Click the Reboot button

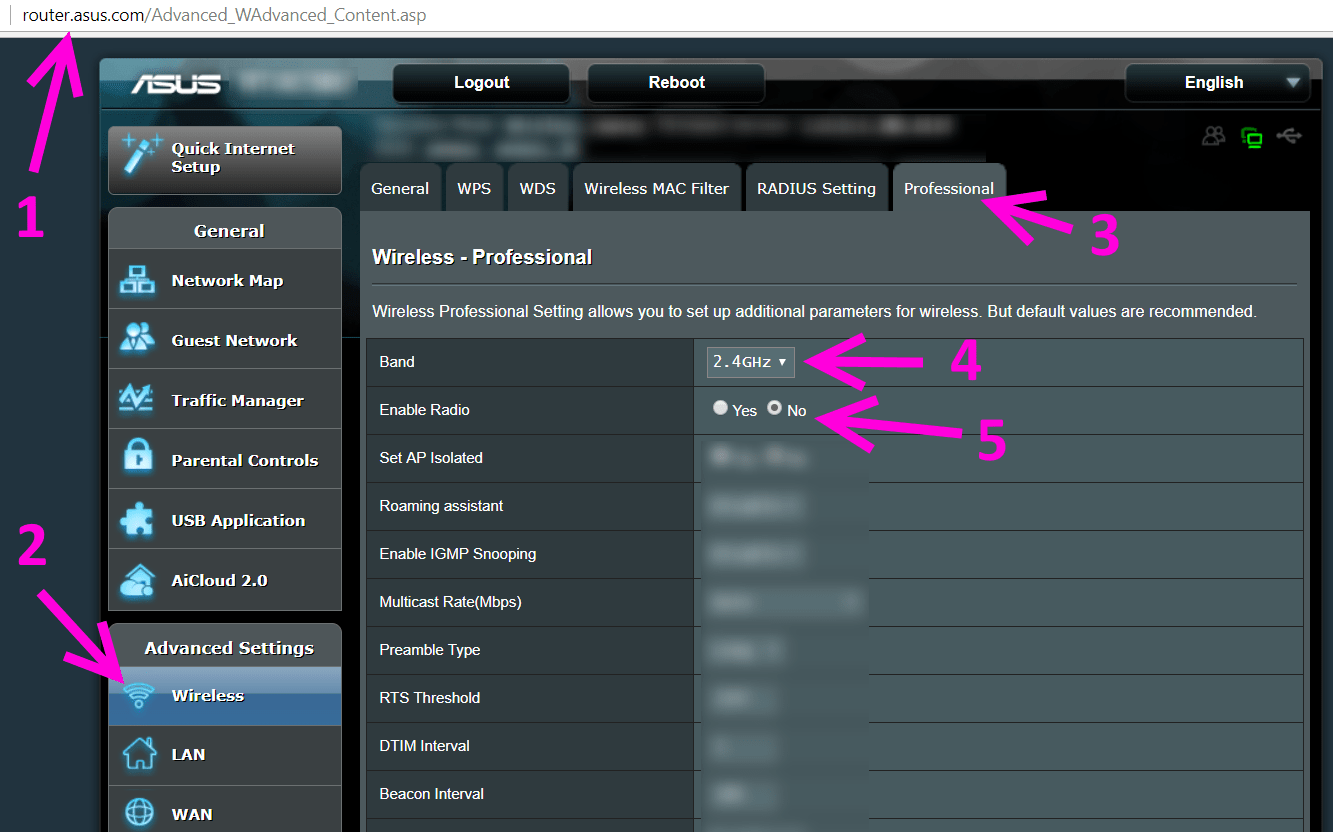pyautogui.click(x=676, y=83)
